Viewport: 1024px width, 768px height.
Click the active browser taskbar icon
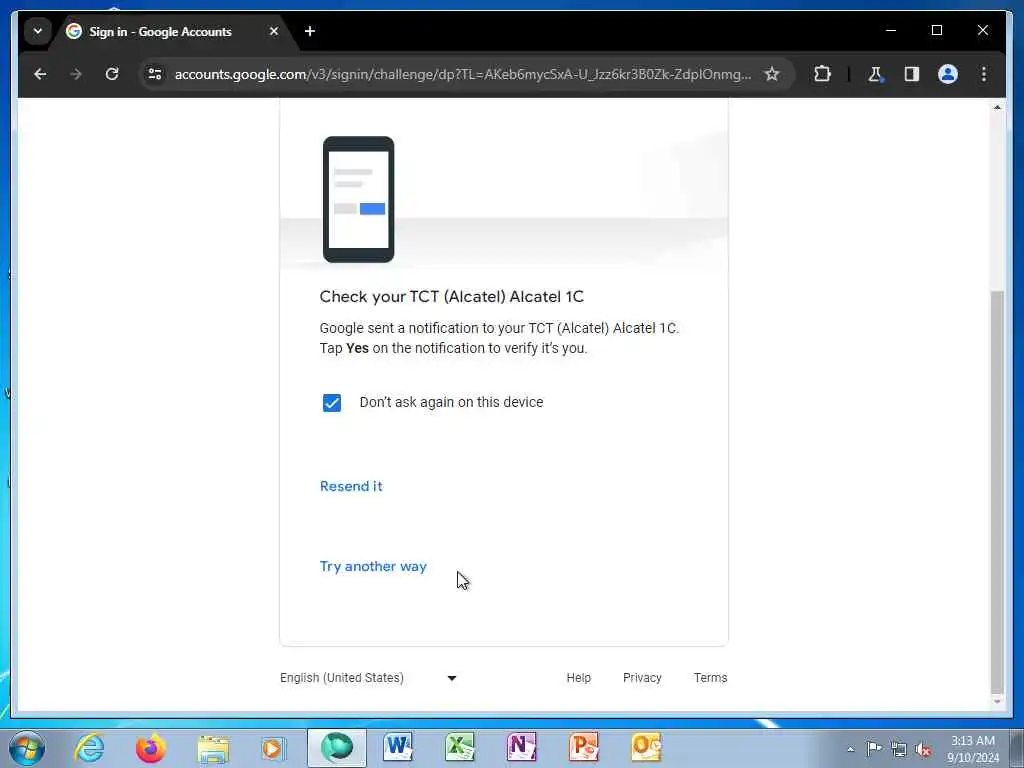337,748
